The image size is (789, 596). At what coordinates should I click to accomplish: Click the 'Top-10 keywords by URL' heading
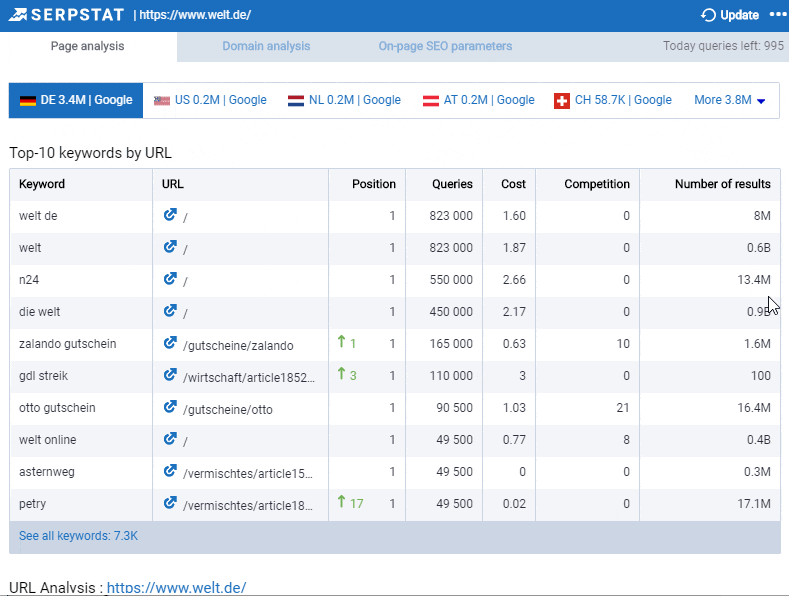click(91, 153)
